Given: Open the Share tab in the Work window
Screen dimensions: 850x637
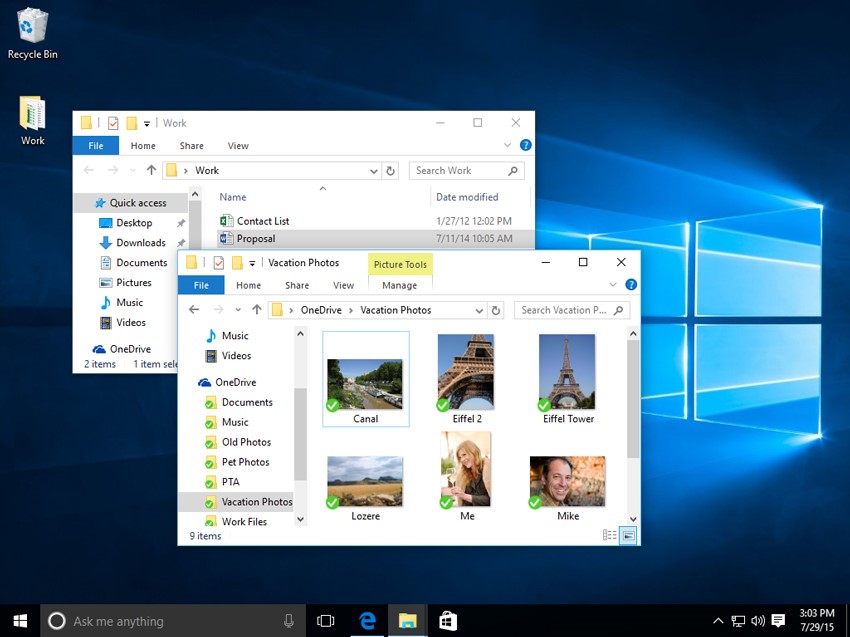Looking at the screenshot, I should [191, 146].
